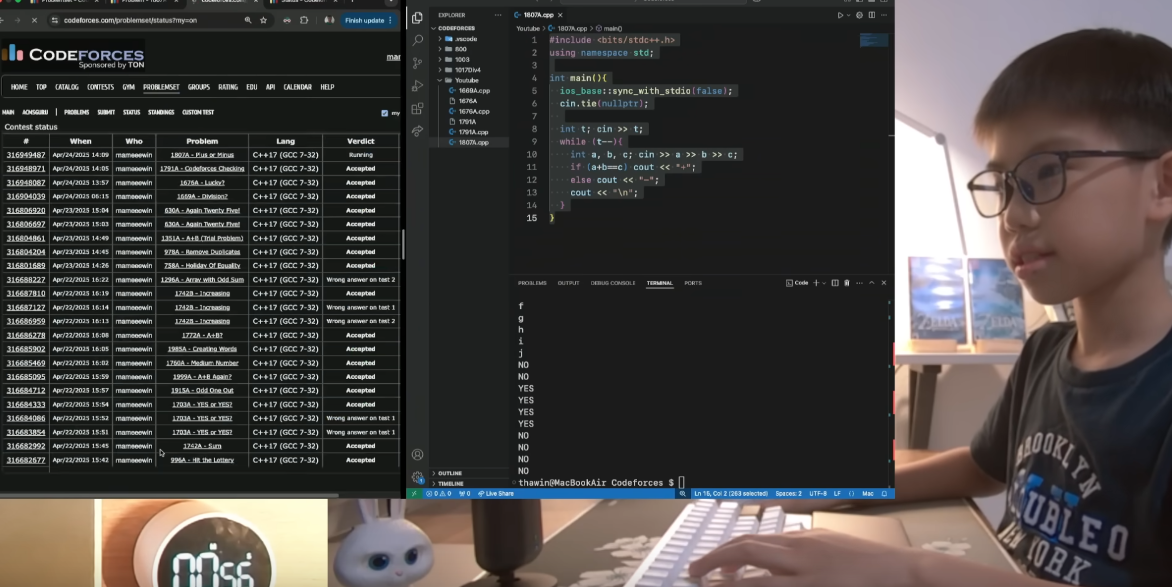Screen dimensions: 1172x587
Task: Open CUSTOM TEST link
Action: click(198, 112)
